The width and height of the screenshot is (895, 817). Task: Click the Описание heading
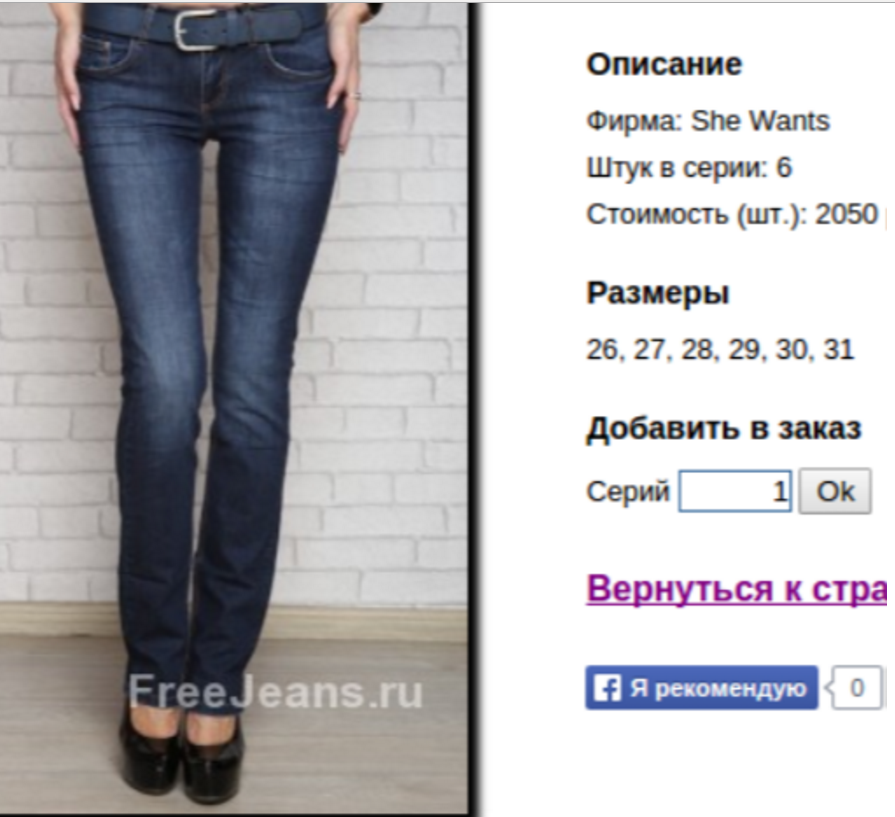click(x=664, y=64)
